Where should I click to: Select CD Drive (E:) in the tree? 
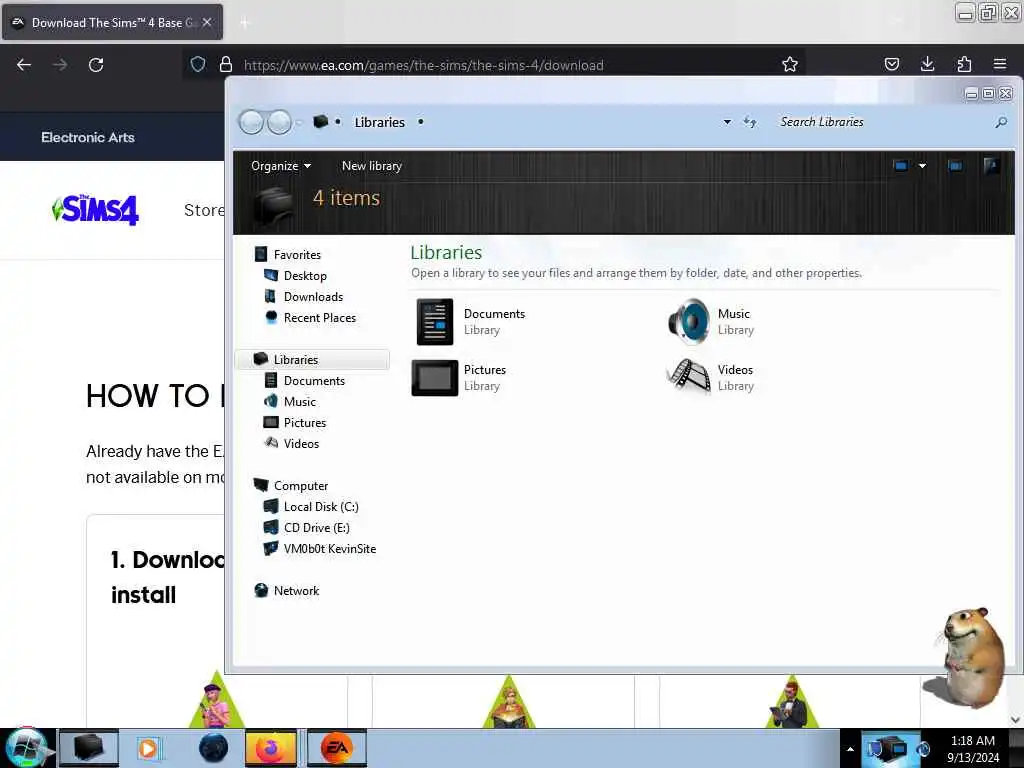(x=317, y=528)
